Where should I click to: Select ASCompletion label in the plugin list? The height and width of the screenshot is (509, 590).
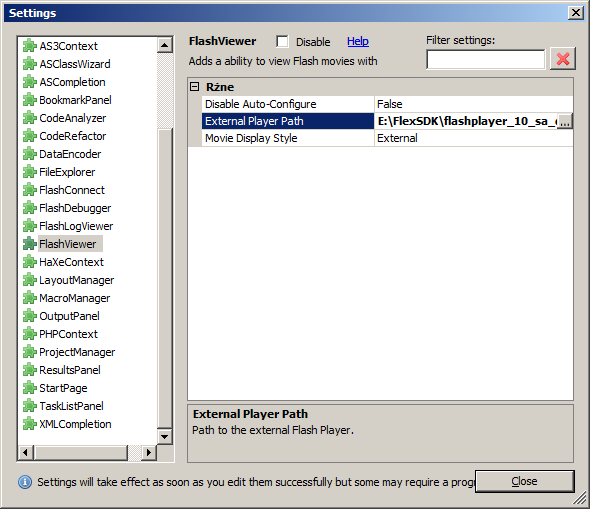pos(72,82)
